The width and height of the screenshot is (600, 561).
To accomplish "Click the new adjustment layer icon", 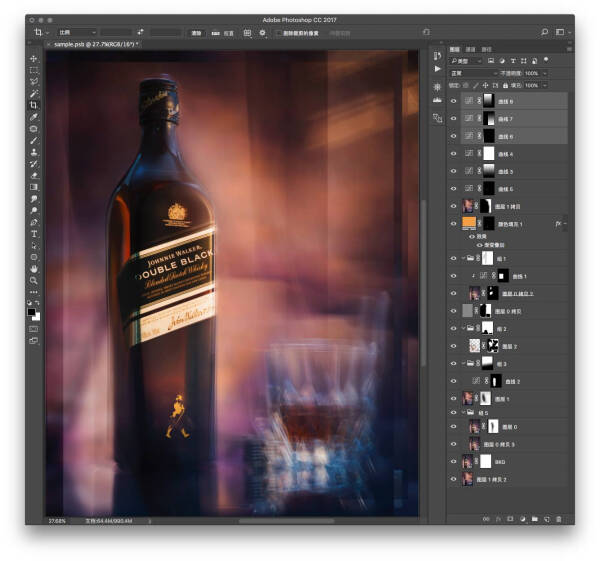I will (x=523, y=519).
